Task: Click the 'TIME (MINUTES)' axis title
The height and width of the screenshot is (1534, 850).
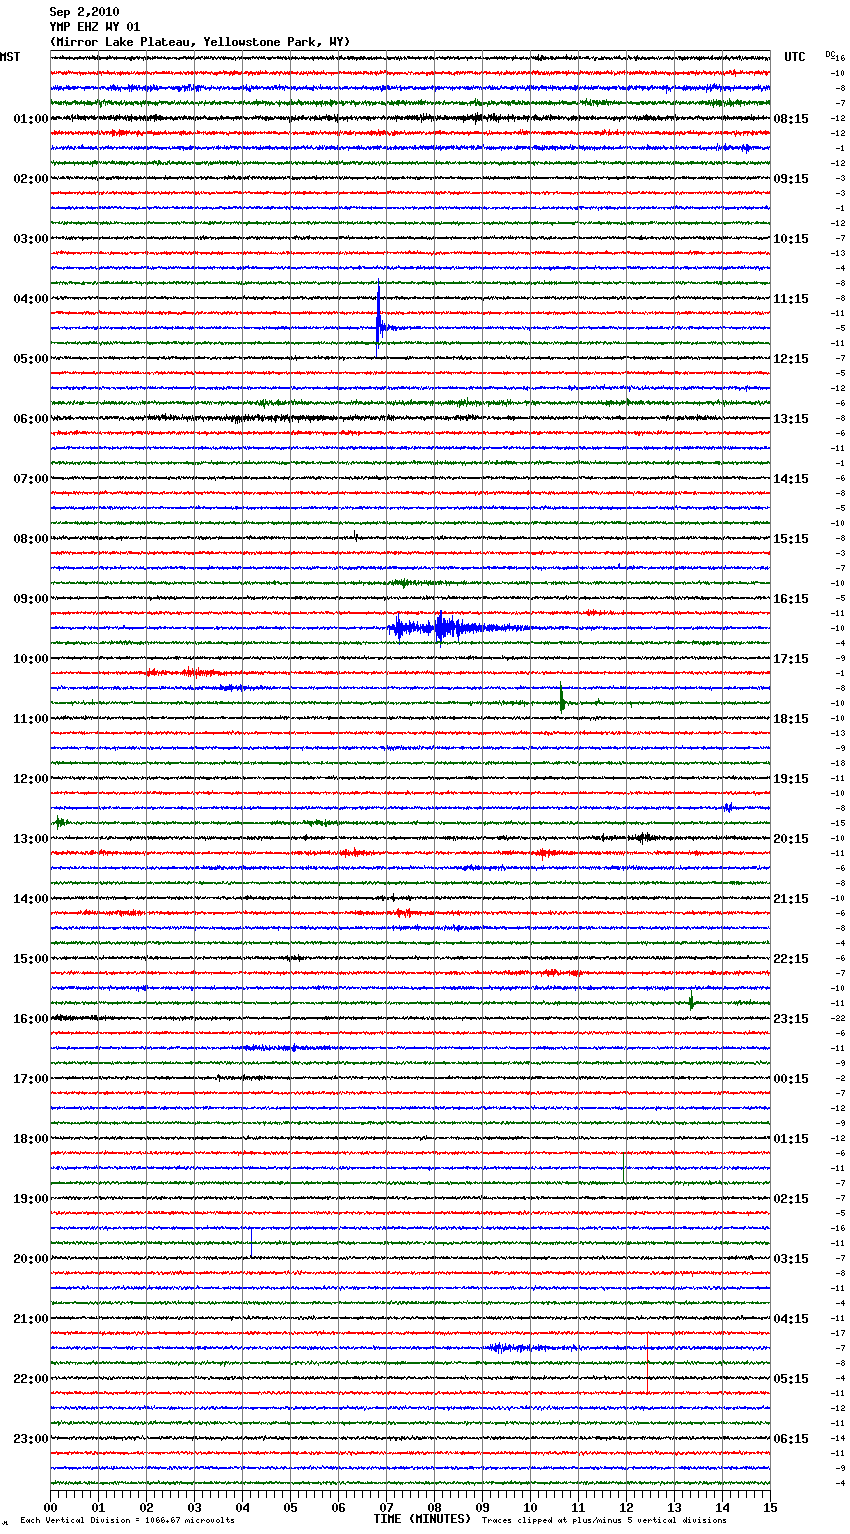Action: click(422, 1519)
